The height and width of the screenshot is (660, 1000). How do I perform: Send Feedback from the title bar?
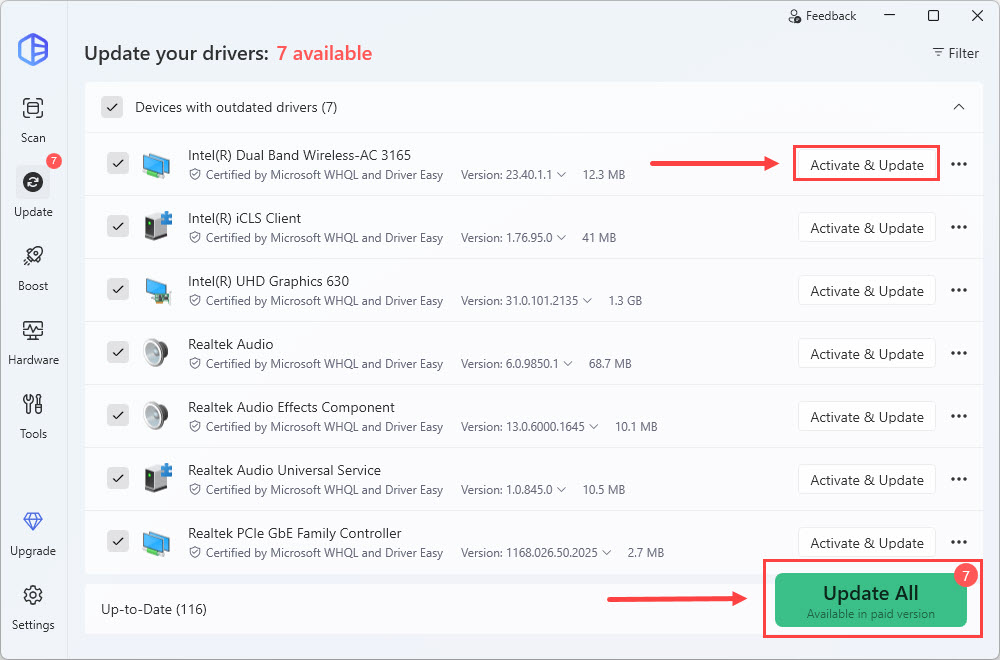pyautogui.click(x=822, y=16)
